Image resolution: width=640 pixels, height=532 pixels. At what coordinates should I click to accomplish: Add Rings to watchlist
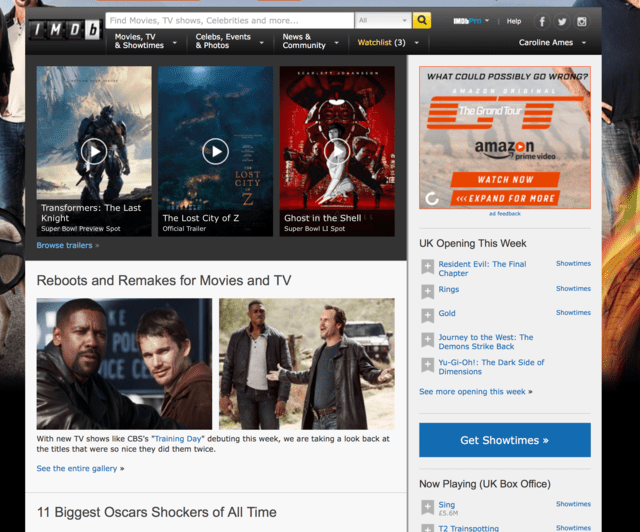coord(427,291)
